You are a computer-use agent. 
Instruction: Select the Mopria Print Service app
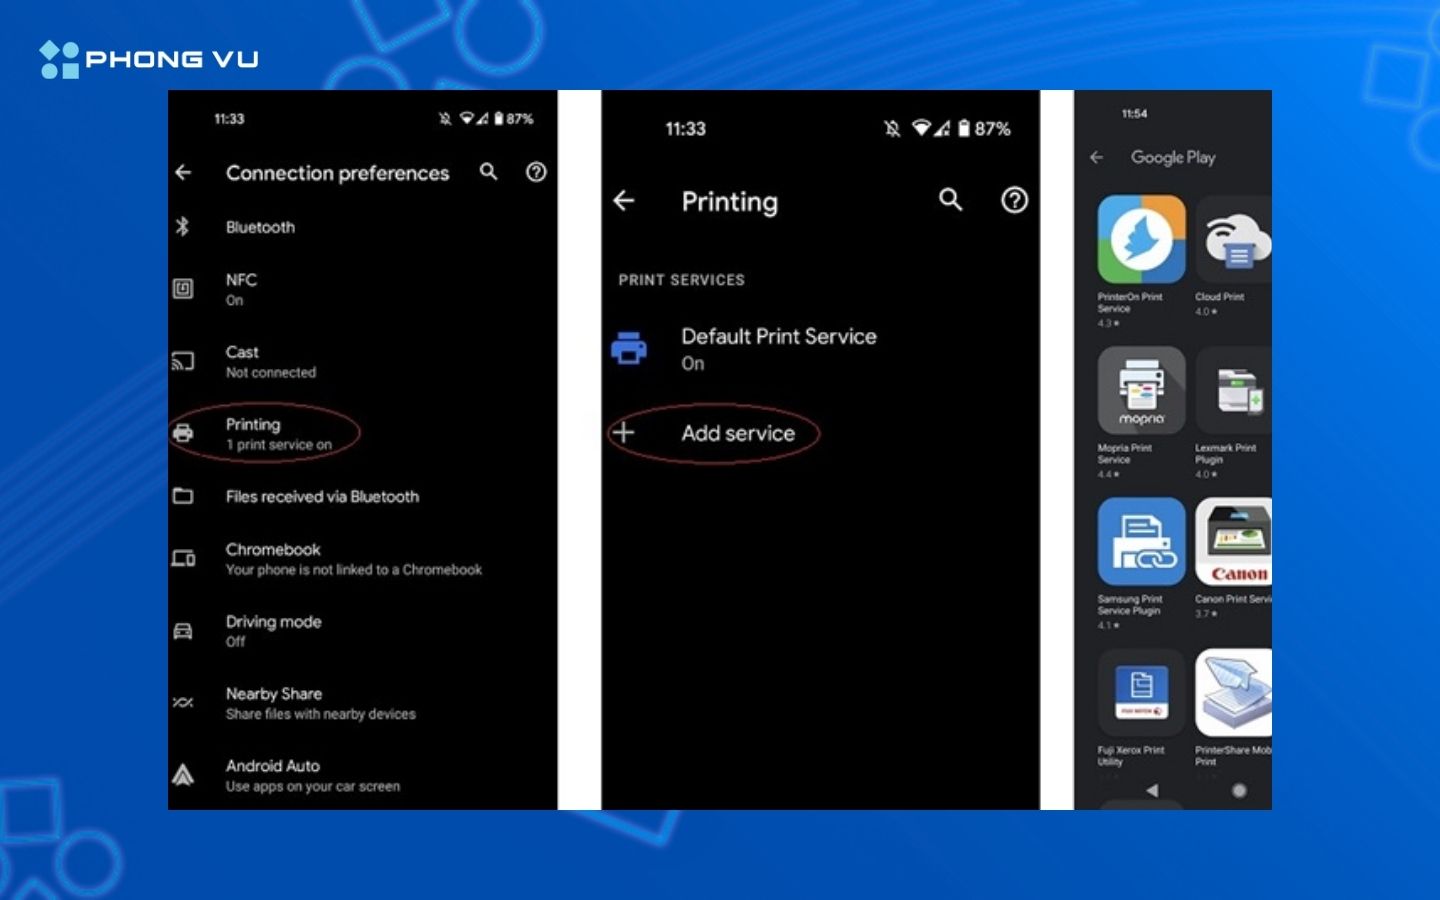pos(1141,392)
